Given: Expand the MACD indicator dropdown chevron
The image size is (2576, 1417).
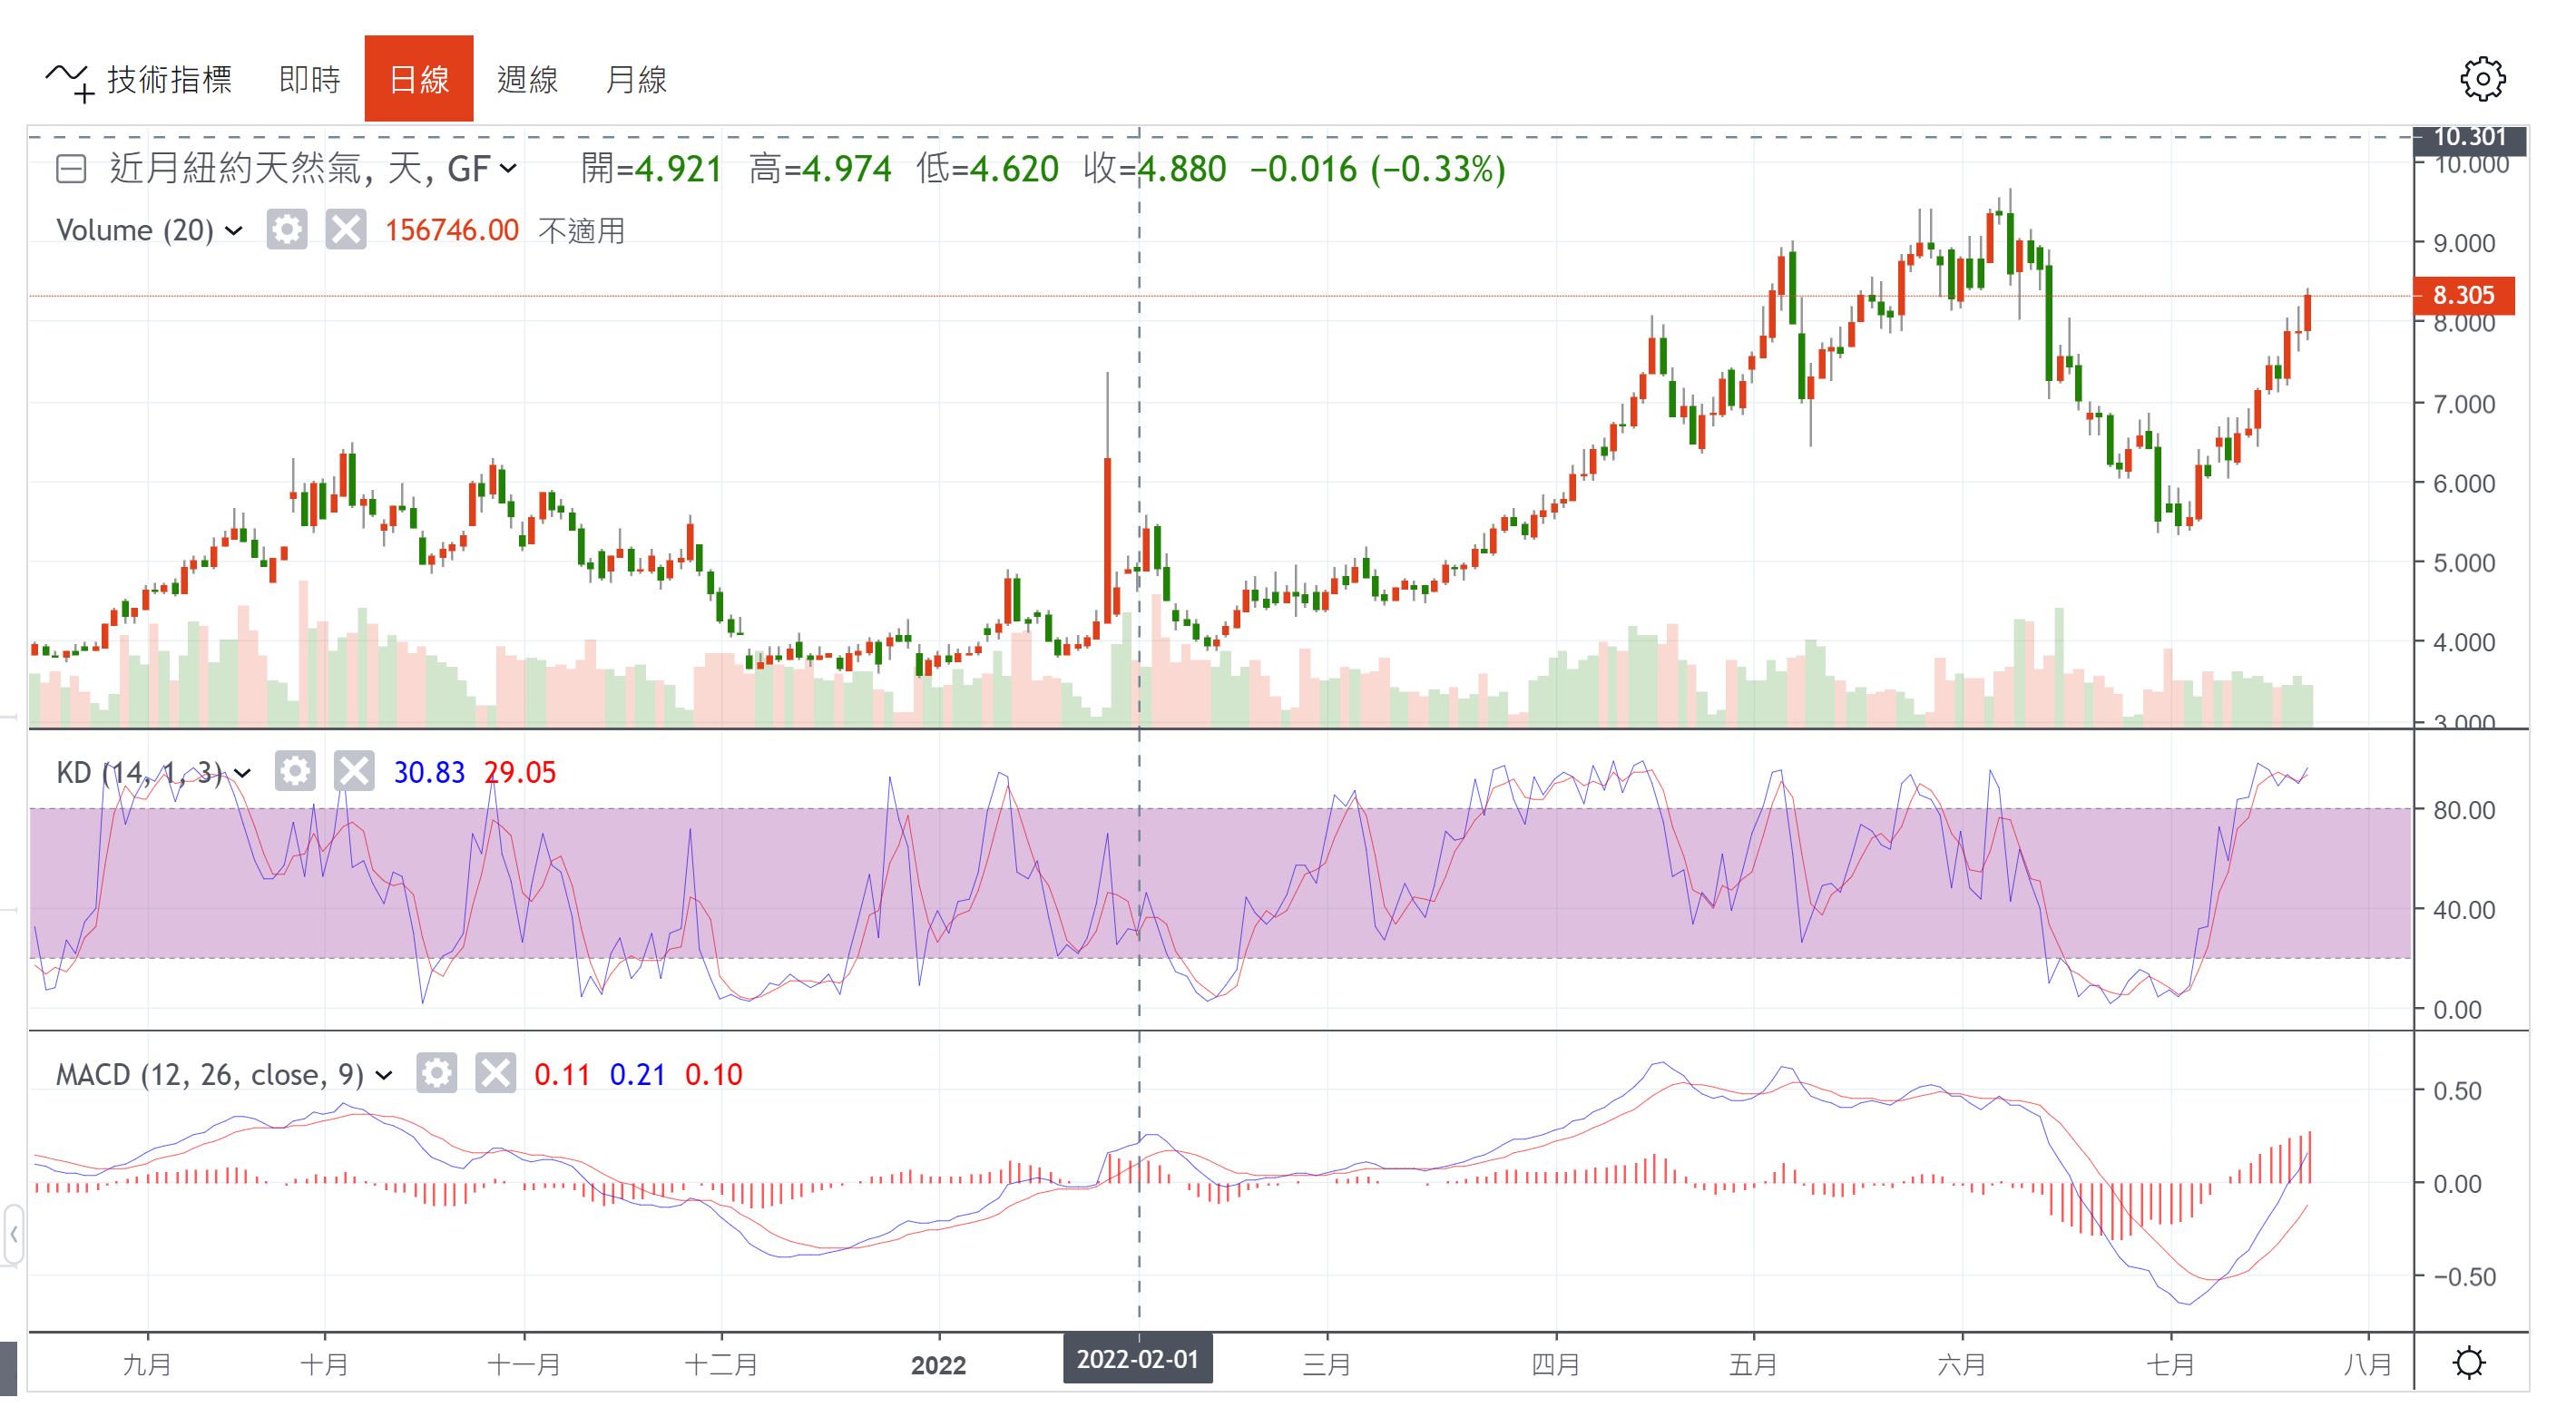Looking at the screenshot, I should 383,1075.
